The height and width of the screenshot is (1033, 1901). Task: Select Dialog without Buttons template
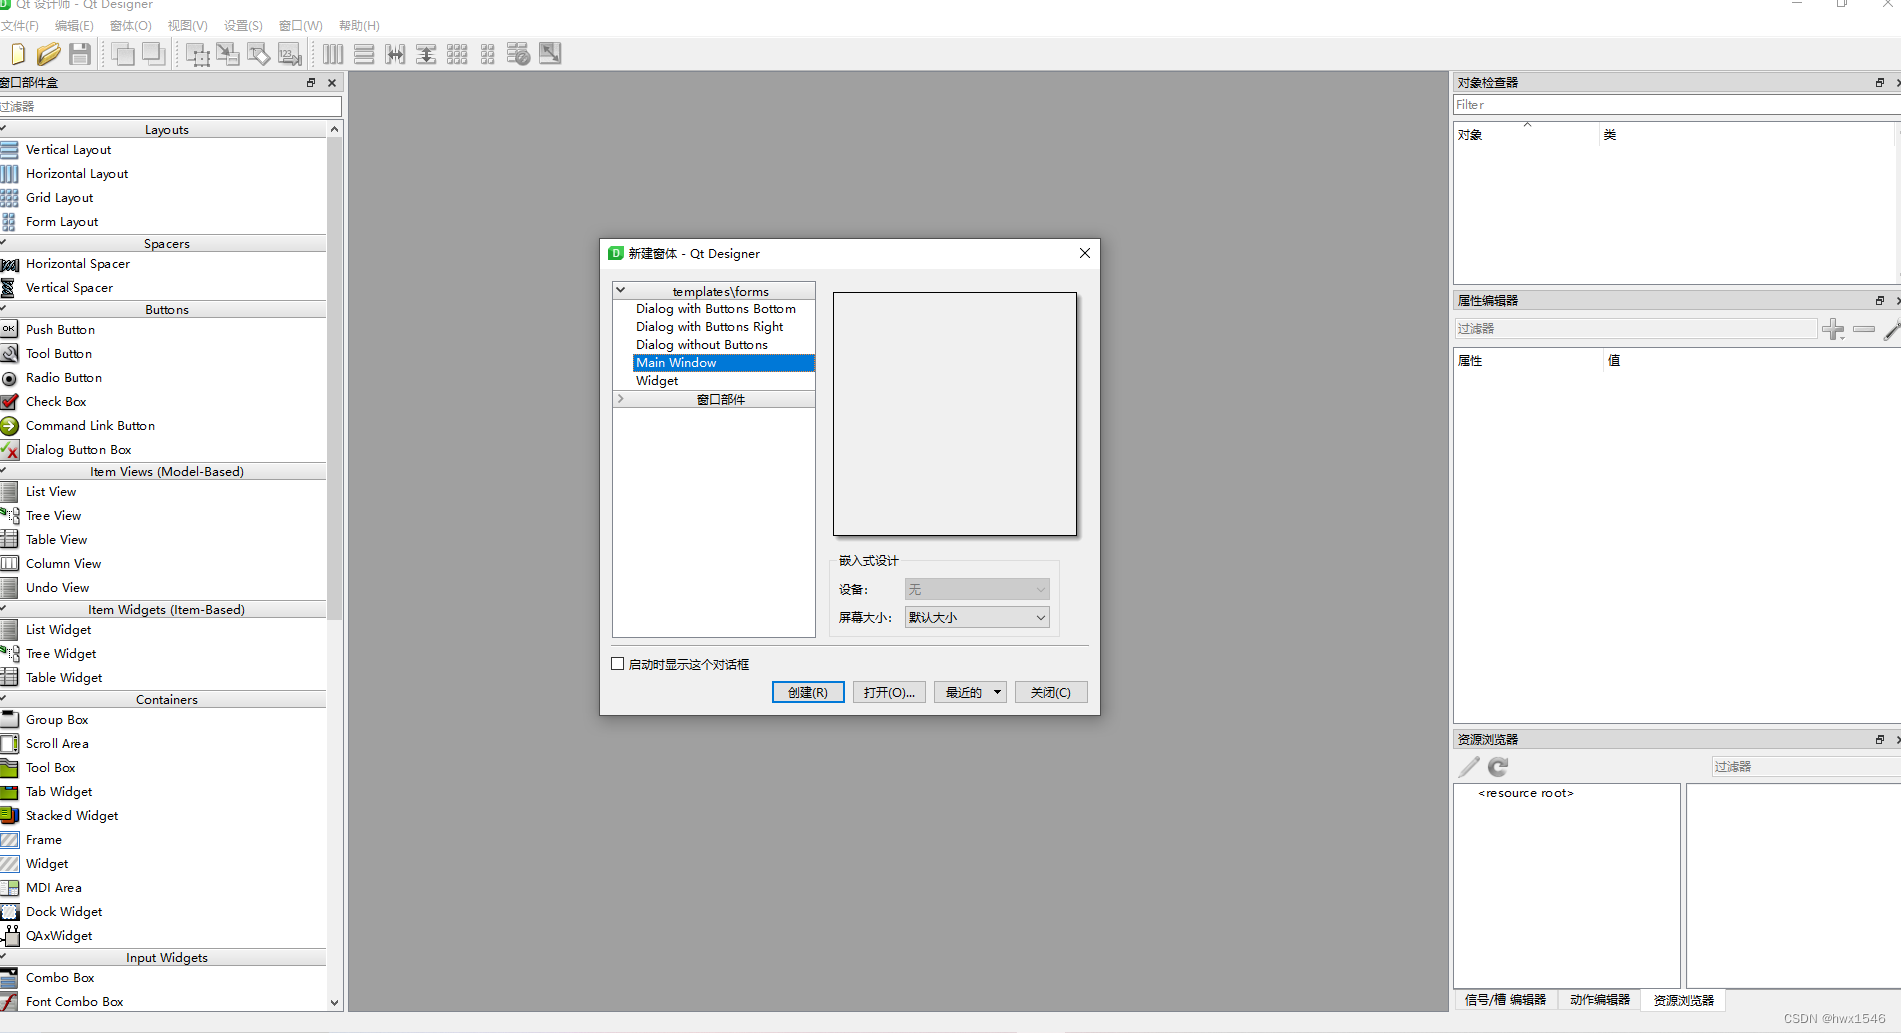(702, 345)
